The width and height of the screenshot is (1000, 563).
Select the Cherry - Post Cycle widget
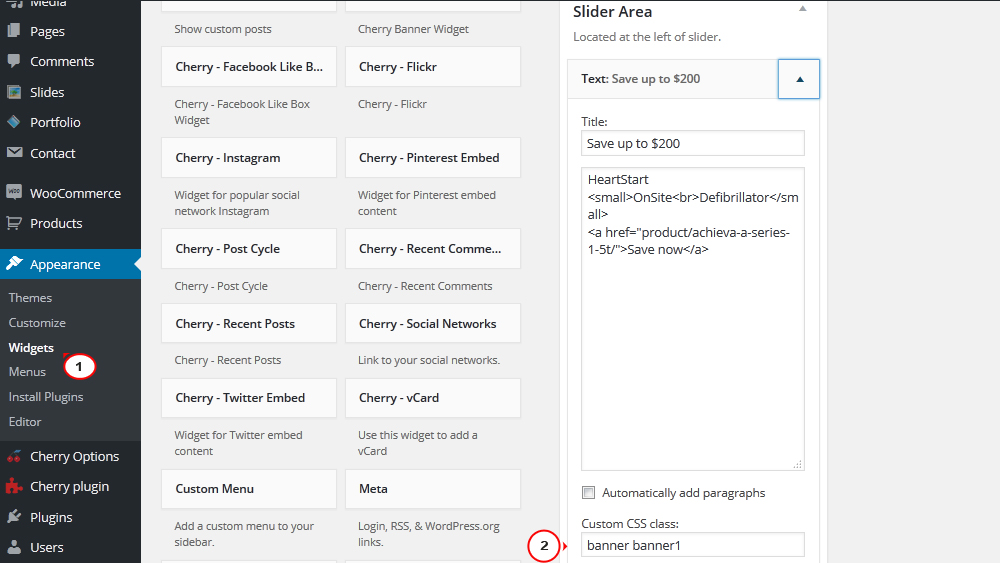tap(249, 249)
